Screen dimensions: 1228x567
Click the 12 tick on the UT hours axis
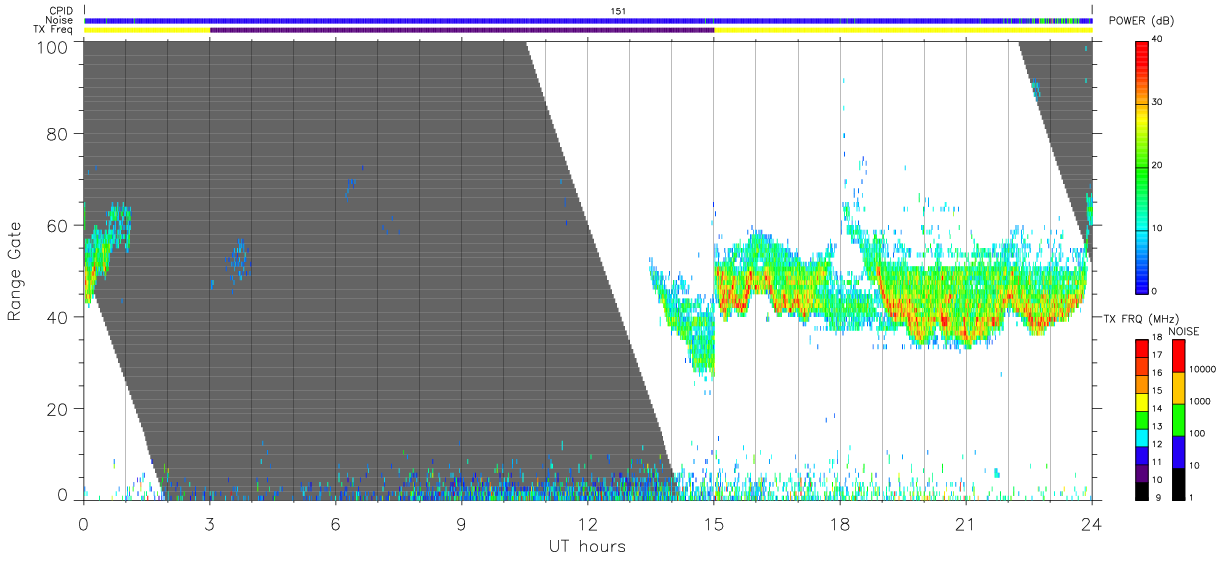pos(588,523)
